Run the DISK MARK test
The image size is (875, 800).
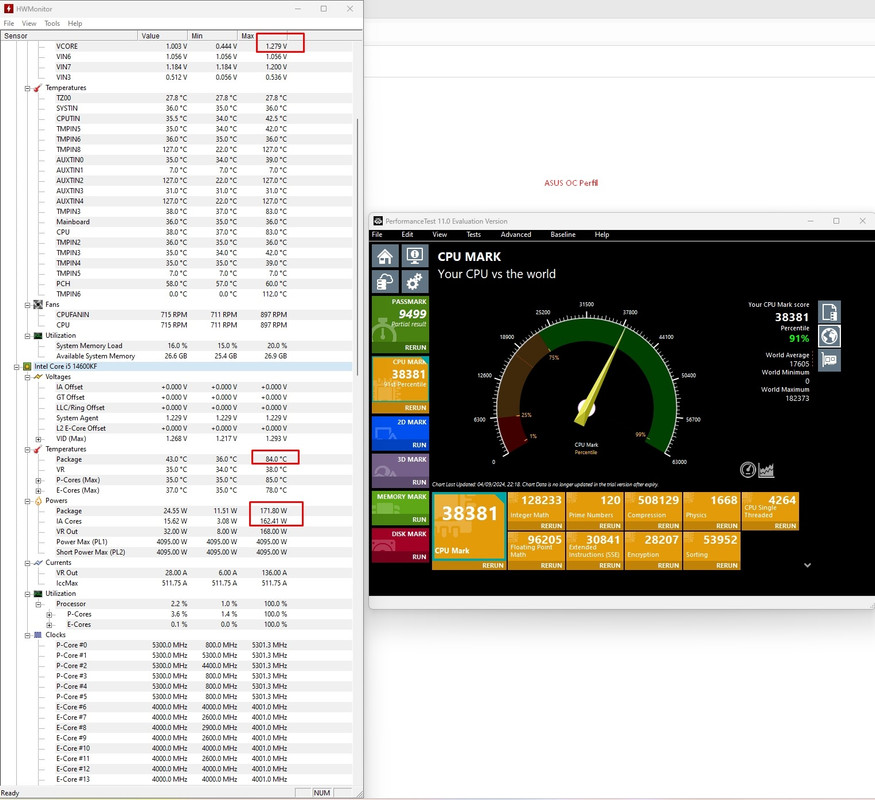tap(419, 557)
